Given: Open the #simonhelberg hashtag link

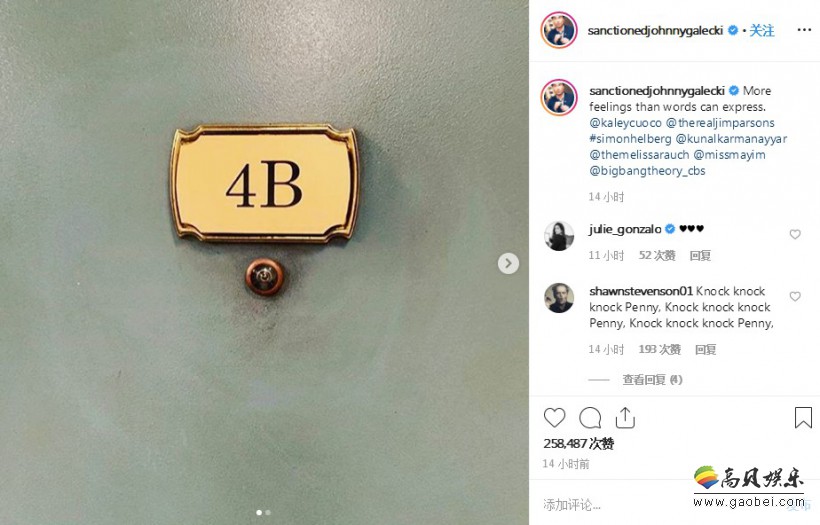Looking at the screenshot, I should tap(630, 139).
